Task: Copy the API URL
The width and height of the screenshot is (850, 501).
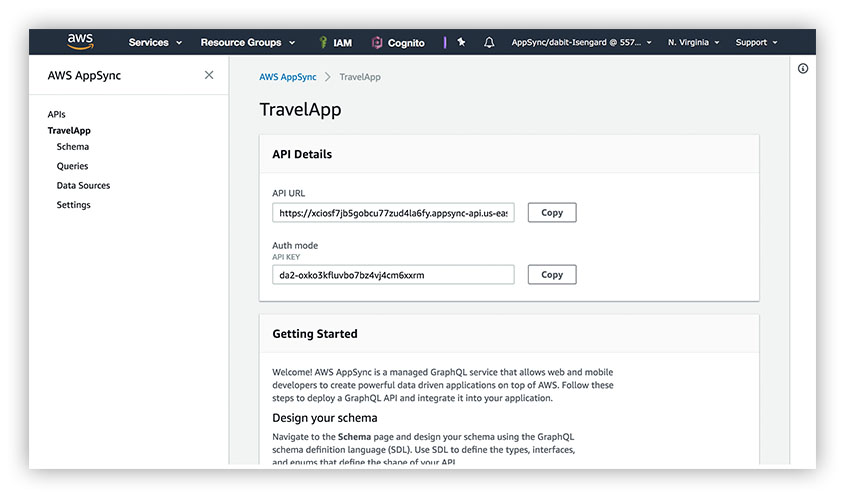Action: 552,213
